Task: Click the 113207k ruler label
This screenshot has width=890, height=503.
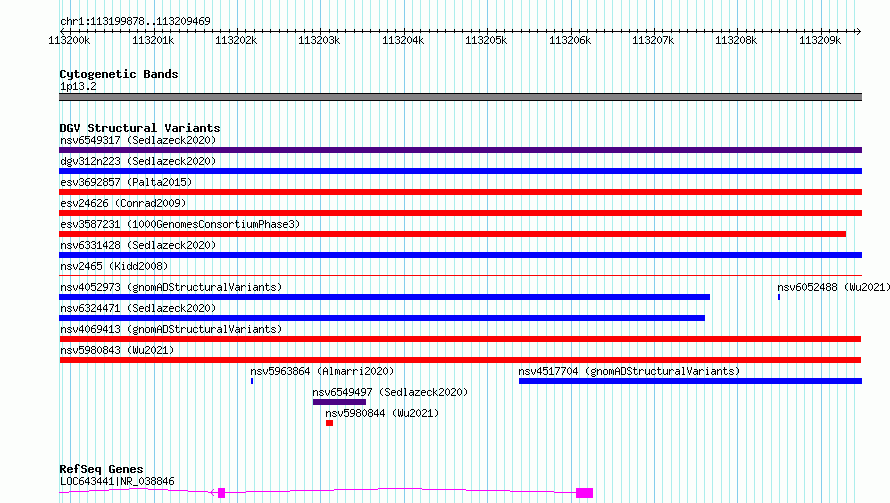Action: (x=653, y=40)
